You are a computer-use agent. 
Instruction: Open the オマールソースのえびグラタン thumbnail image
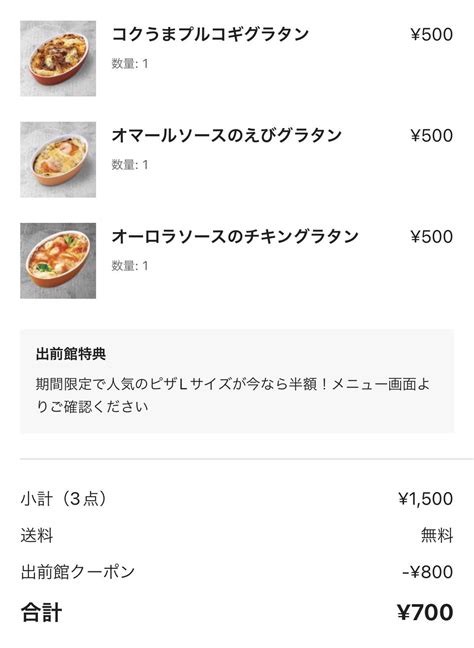58,160
